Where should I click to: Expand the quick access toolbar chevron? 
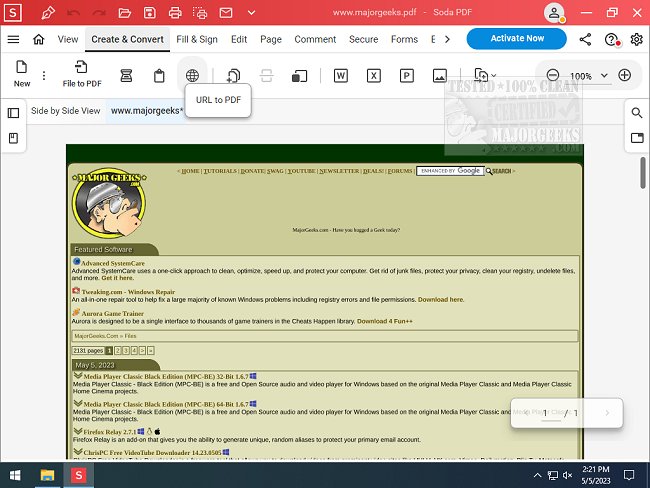pos(251,13)
